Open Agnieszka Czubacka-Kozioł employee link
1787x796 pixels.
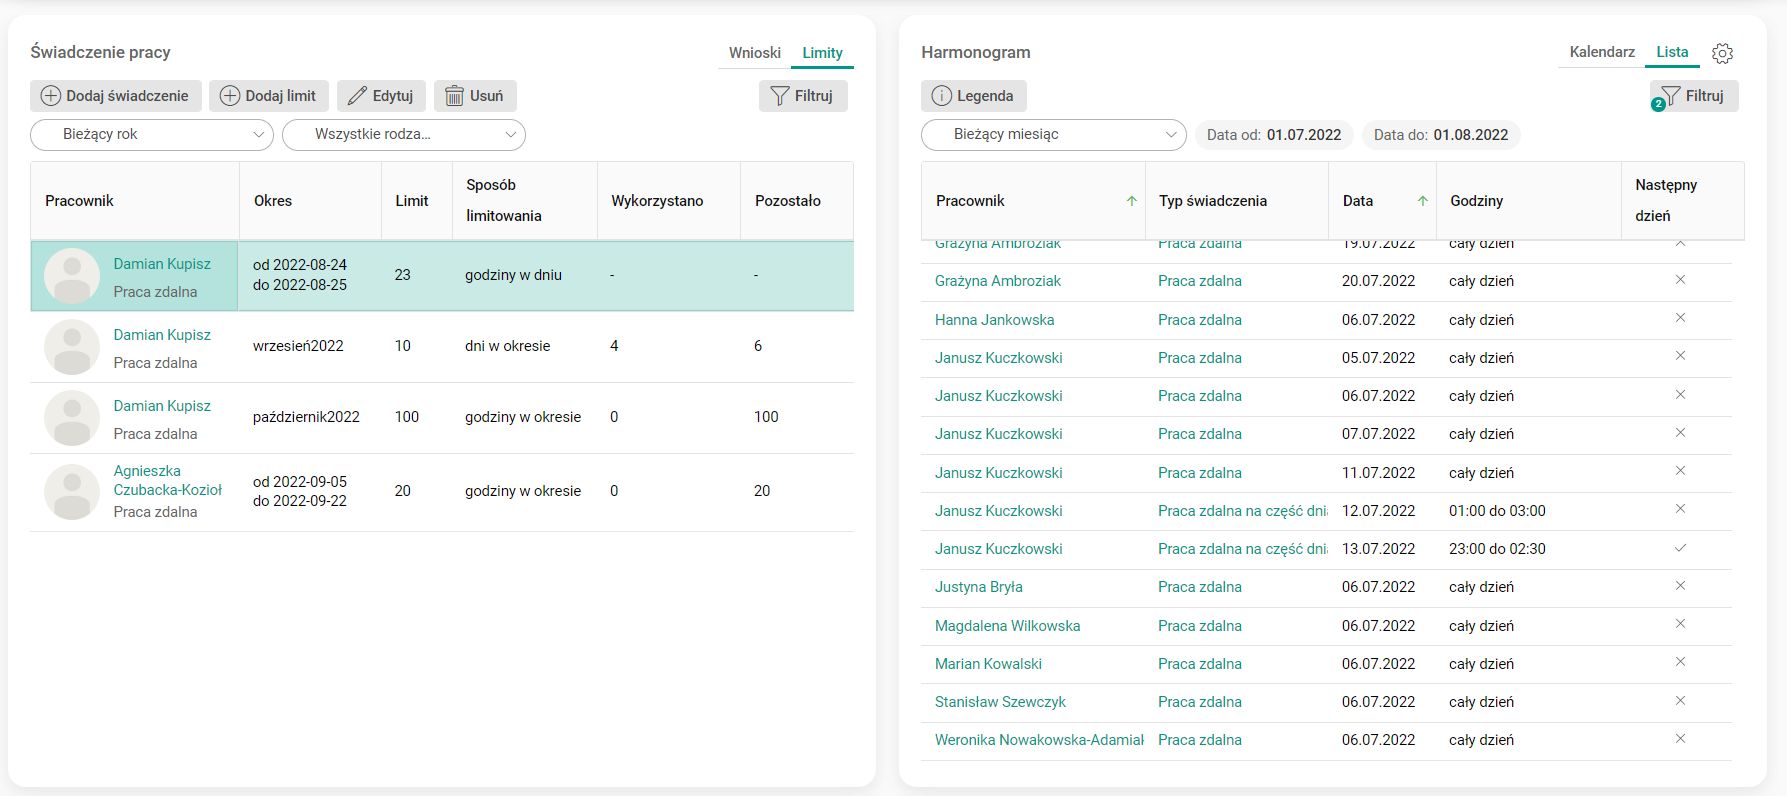click(x=167, y=480)
